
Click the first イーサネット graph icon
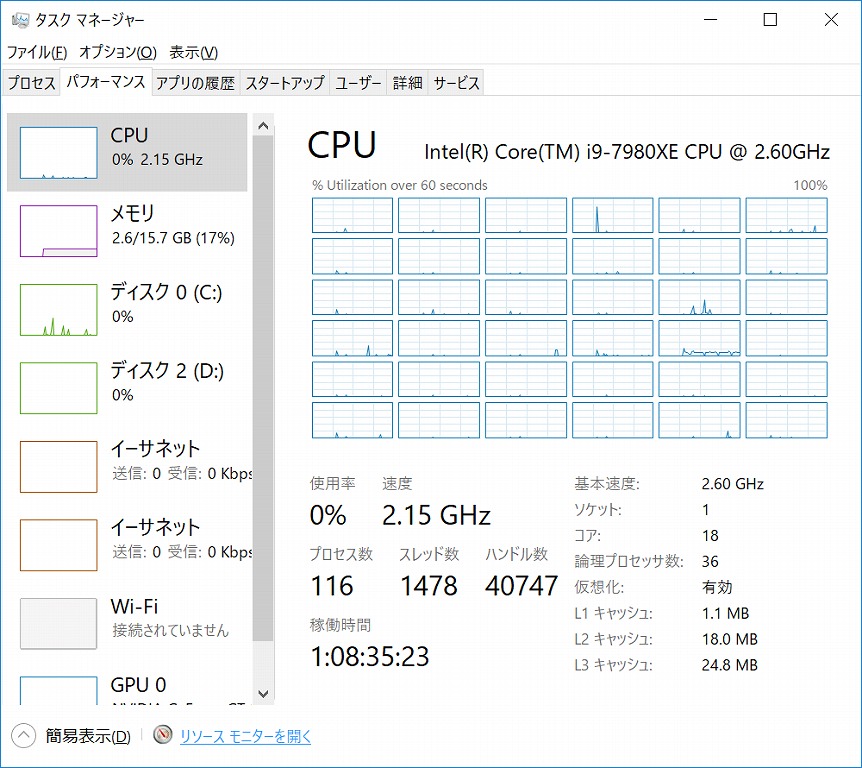tap(58, 467)
